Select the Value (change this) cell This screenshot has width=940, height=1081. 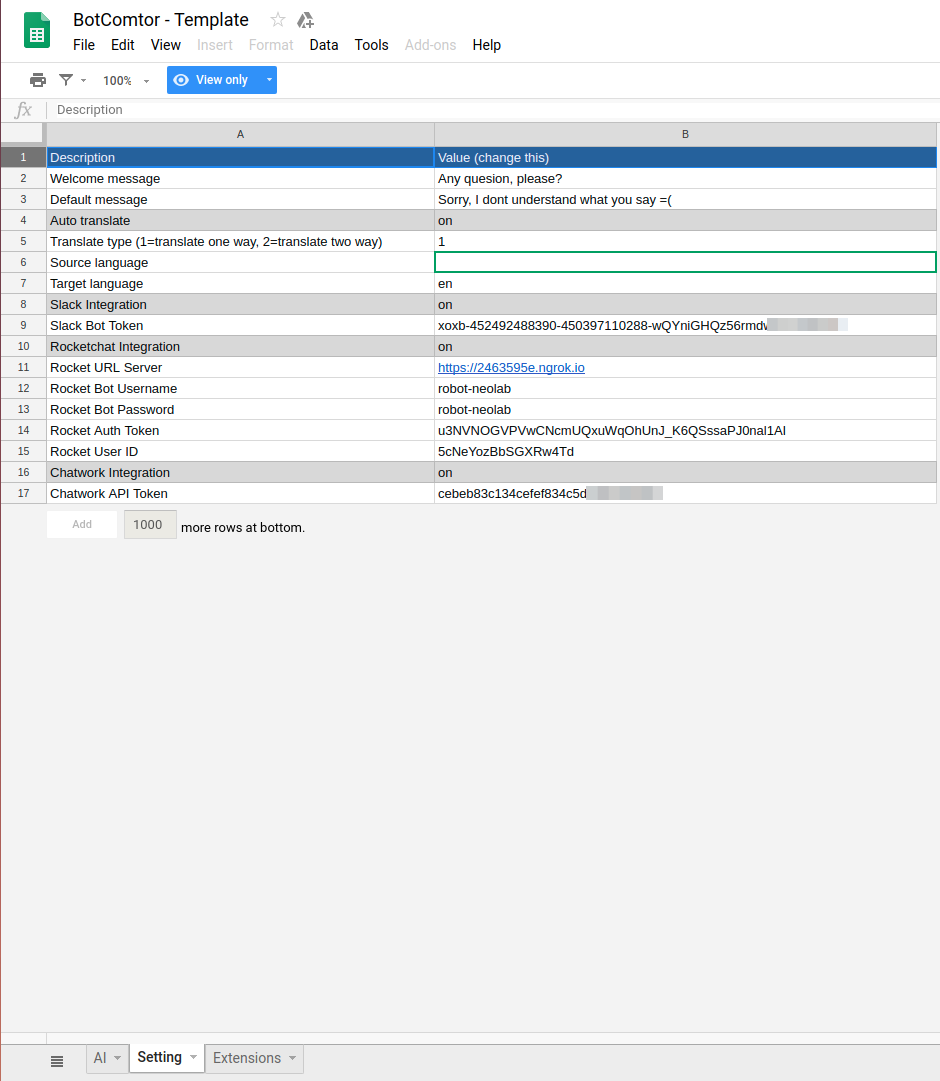pyautogui.click(x=686, y=157)
